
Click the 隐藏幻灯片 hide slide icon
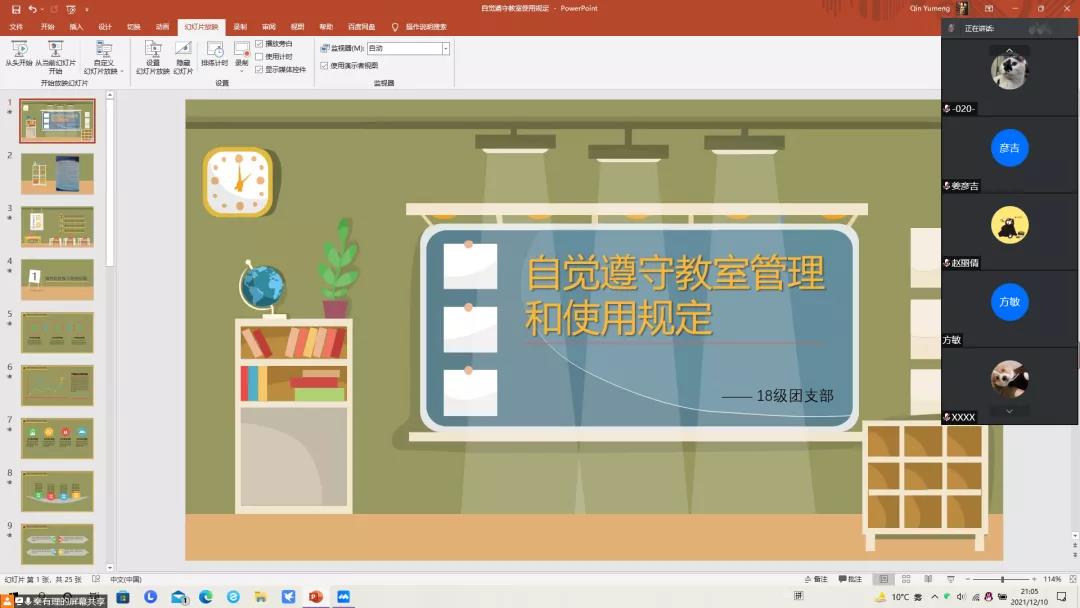(183, 49)
